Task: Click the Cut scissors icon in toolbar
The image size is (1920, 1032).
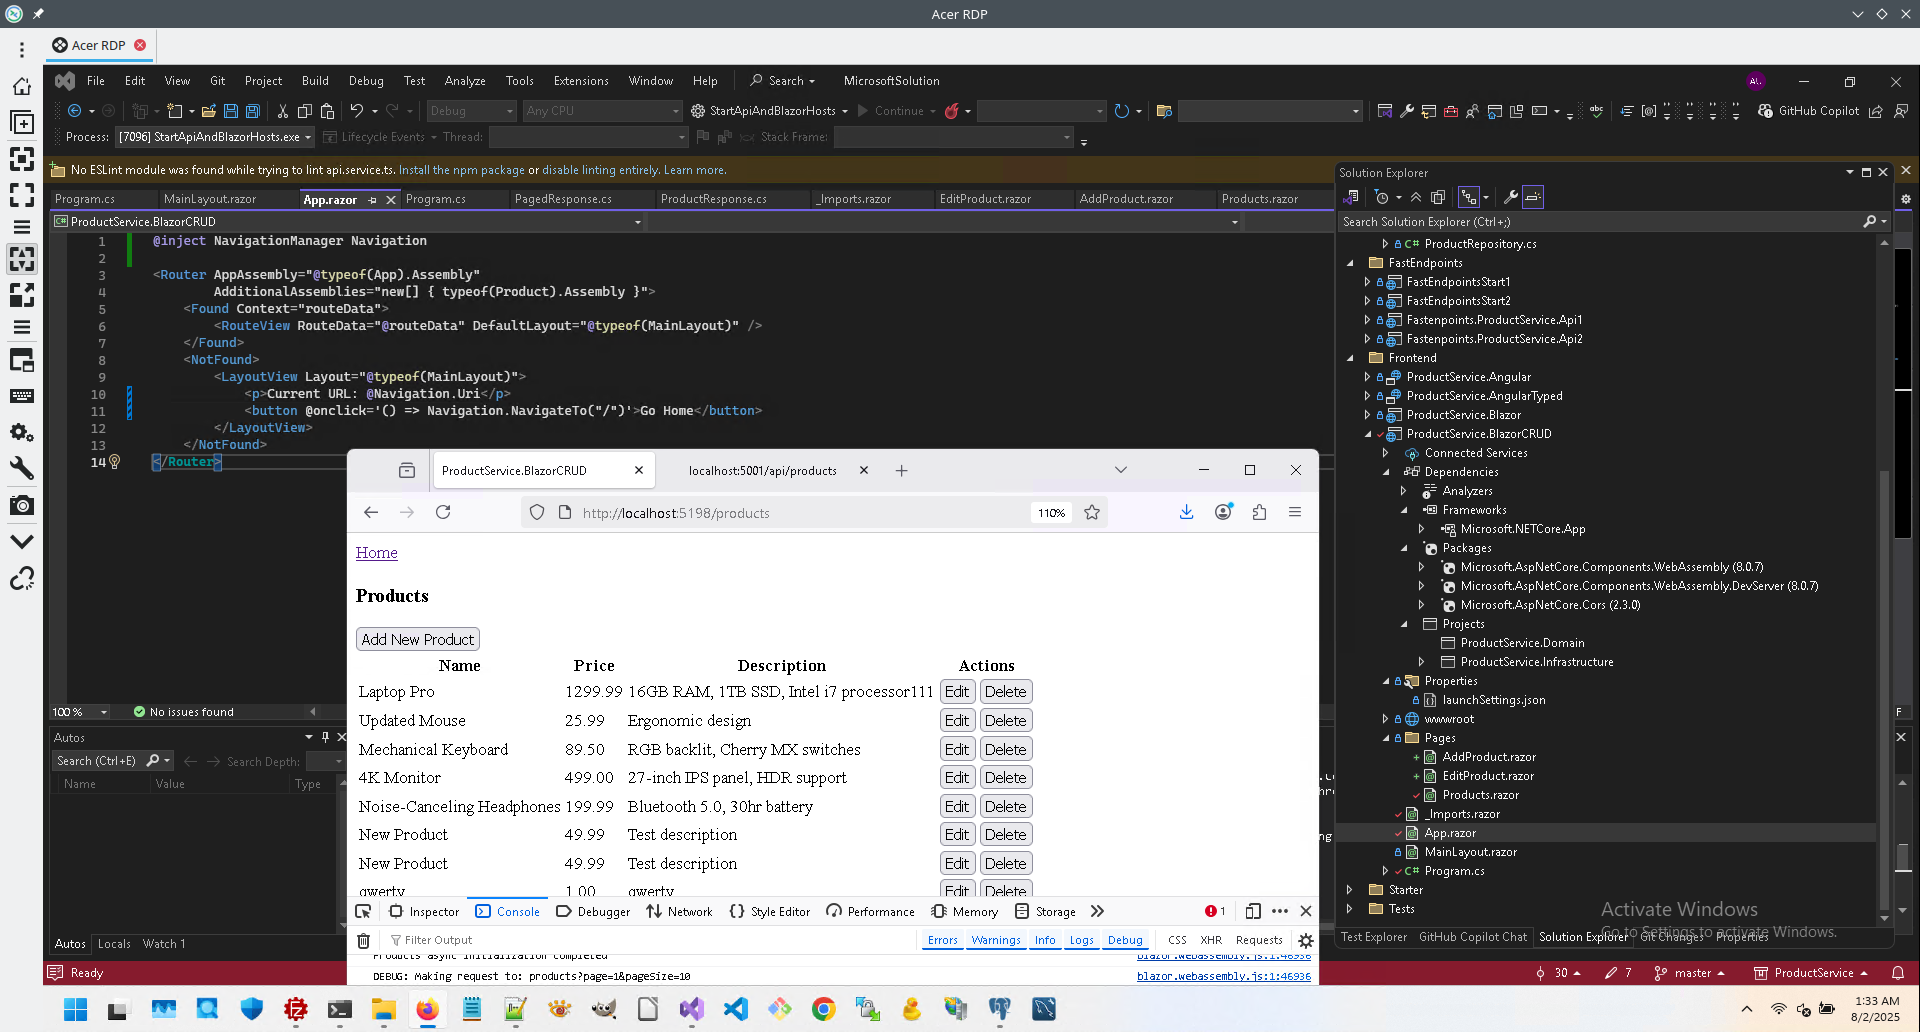Action: tap(283, 111)
